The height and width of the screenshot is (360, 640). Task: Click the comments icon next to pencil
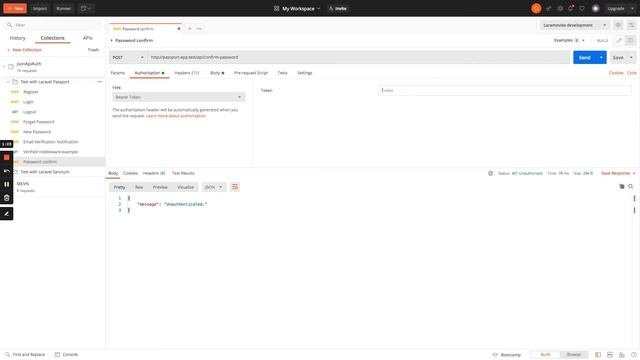(x=630, y=40)
